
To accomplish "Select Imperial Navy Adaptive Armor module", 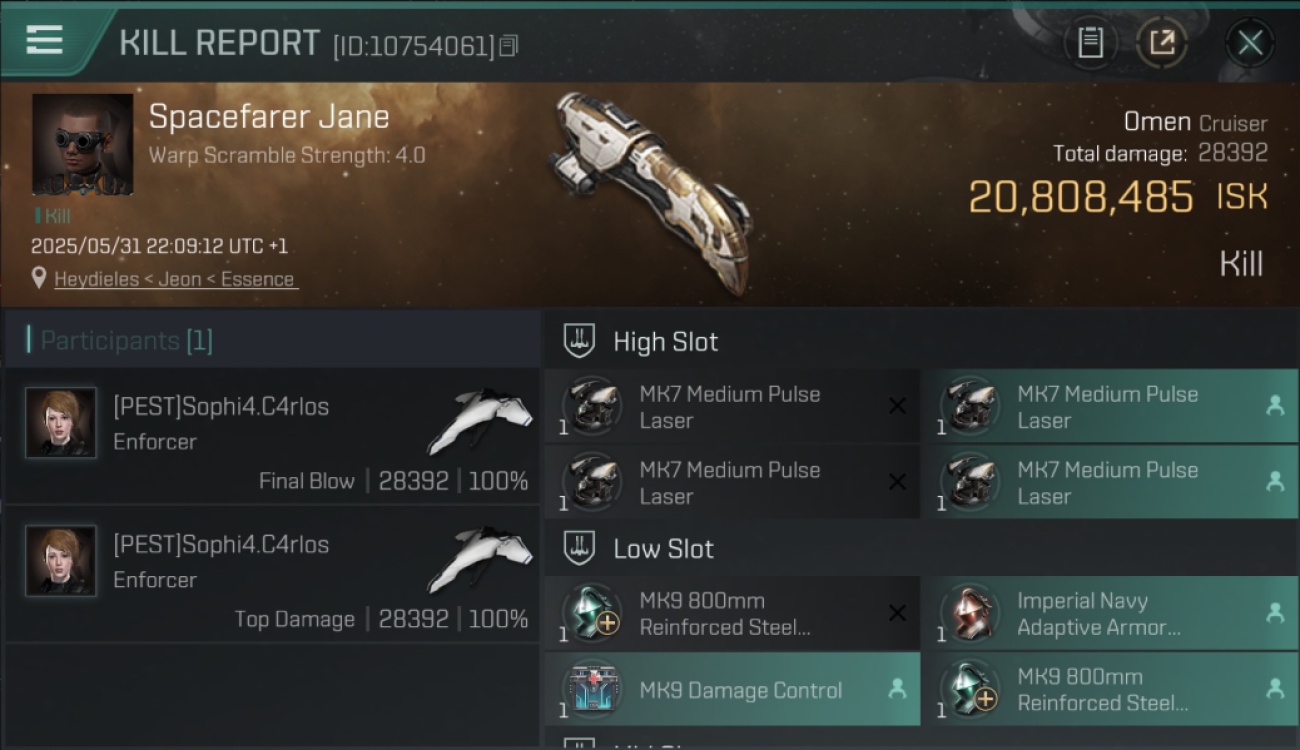I will pyautogui.click(x=1110, y=614).
